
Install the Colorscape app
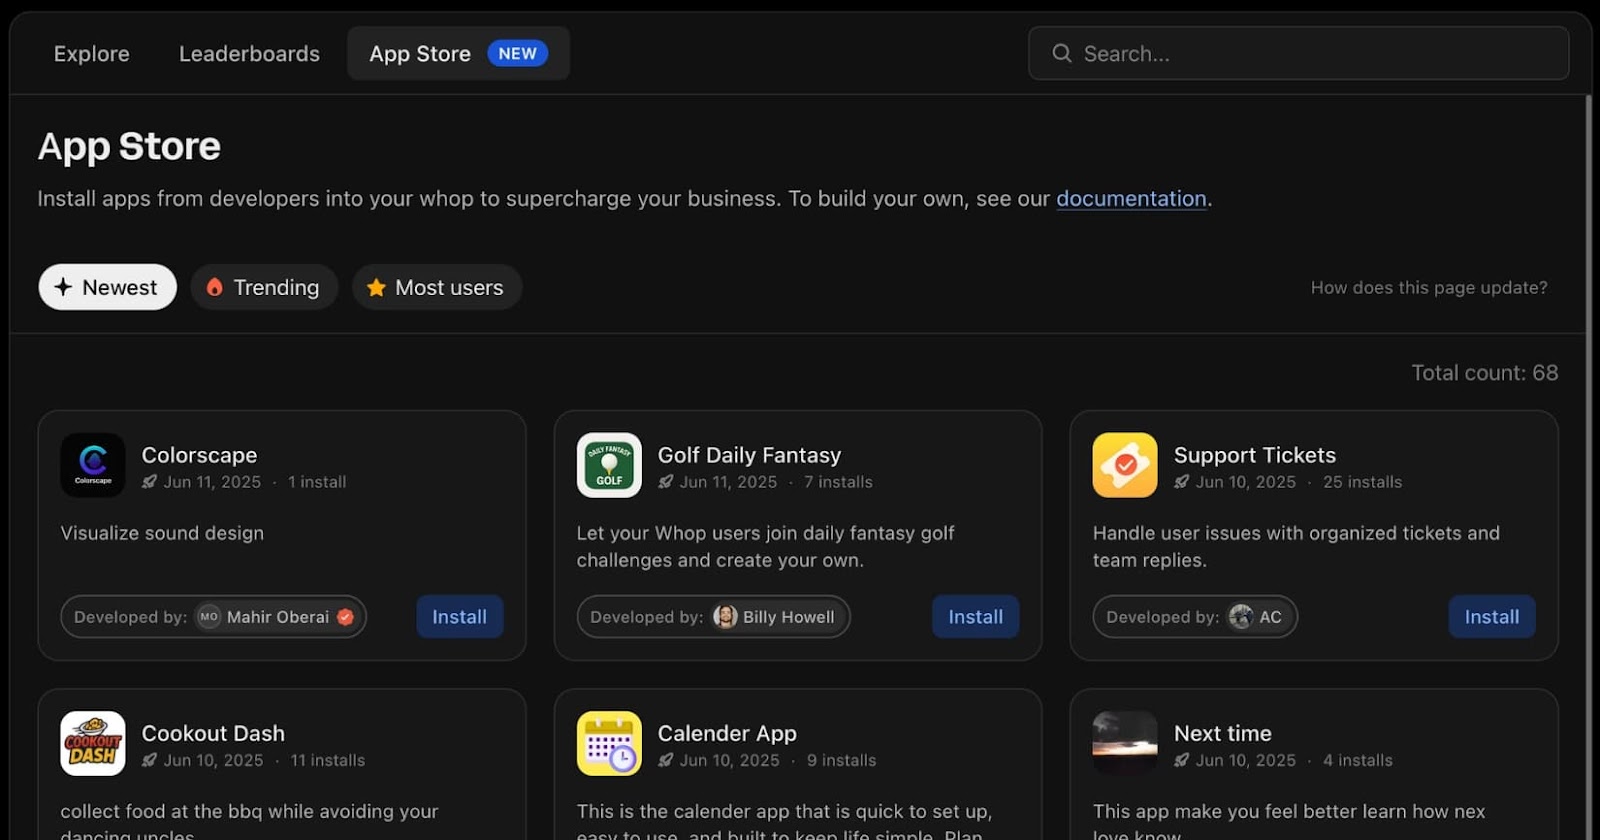tap(459, 617)
